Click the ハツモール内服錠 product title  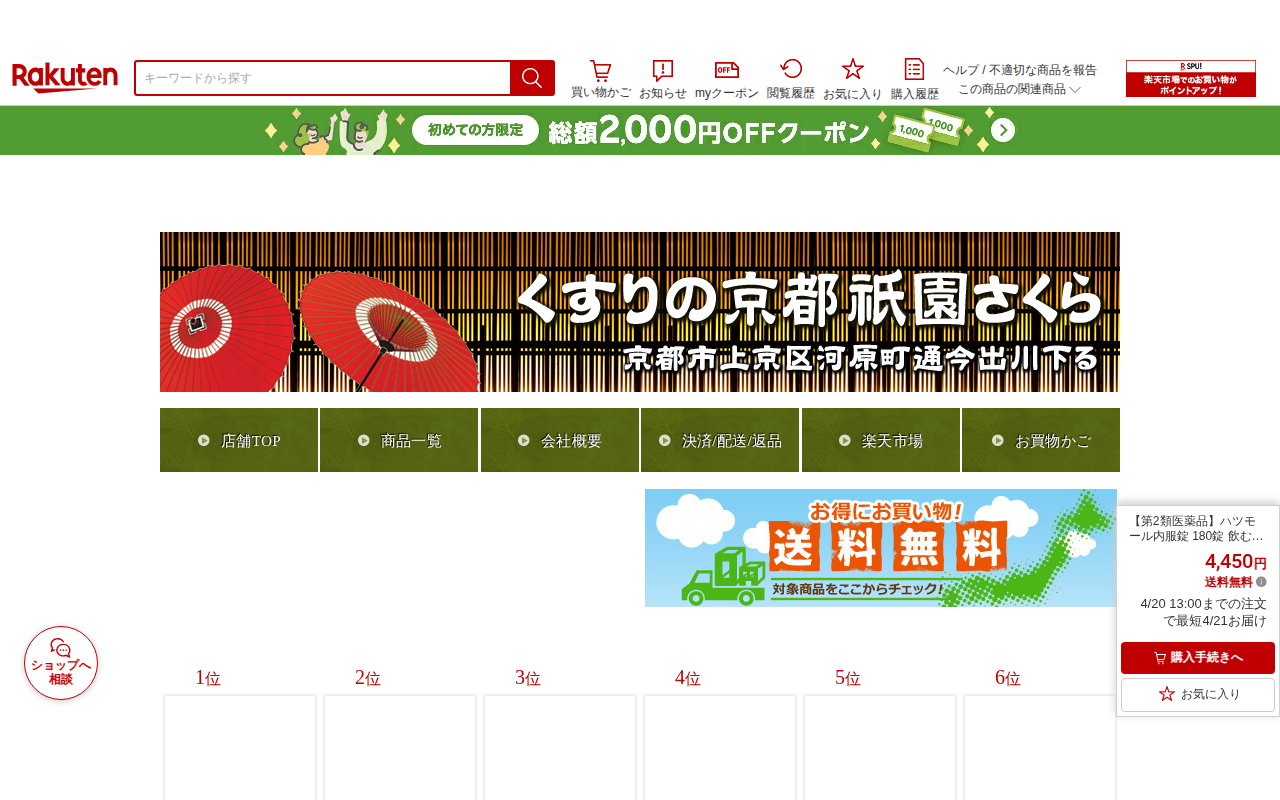tap(1198, 528)
